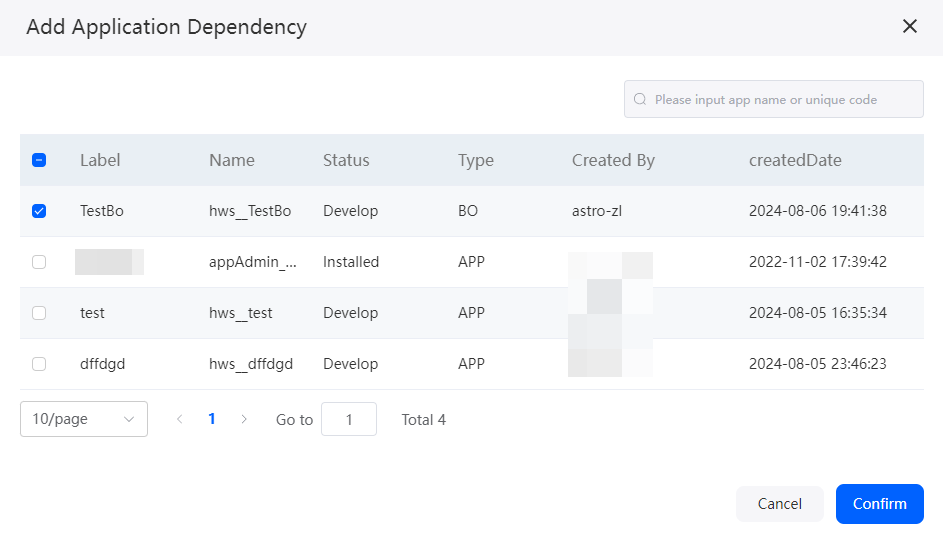Screen dimensions: 943x538
Task: Click the BO type cell
Action: click(468, 211)
